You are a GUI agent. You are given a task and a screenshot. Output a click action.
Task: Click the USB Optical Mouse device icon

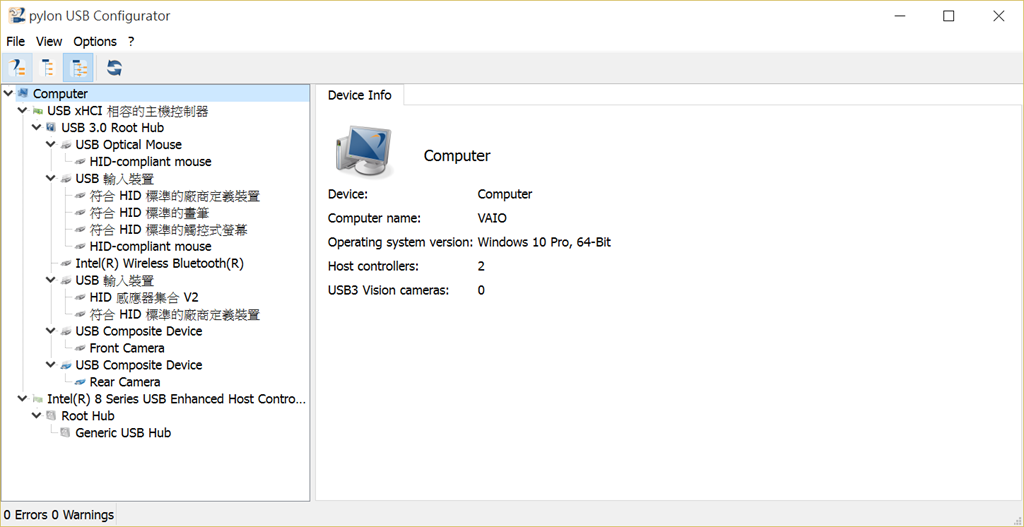point(66,145)
